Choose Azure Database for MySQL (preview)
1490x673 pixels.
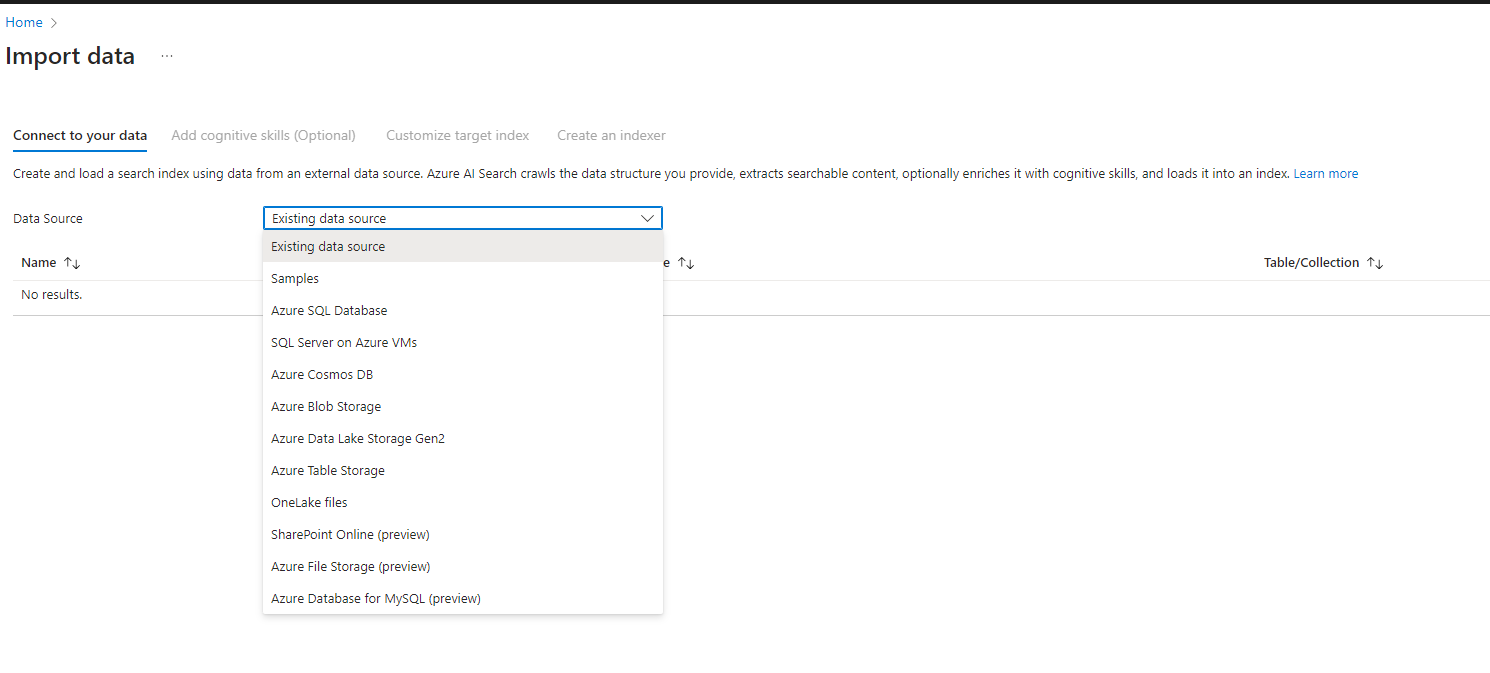pyautogui.click(x=462, y=598)
